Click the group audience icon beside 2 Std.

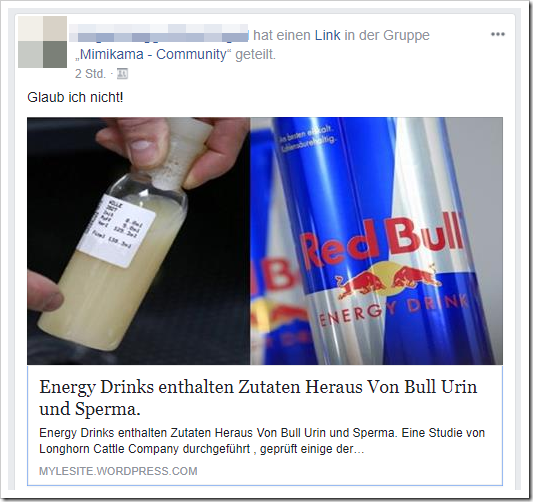[x=122, y=73]
